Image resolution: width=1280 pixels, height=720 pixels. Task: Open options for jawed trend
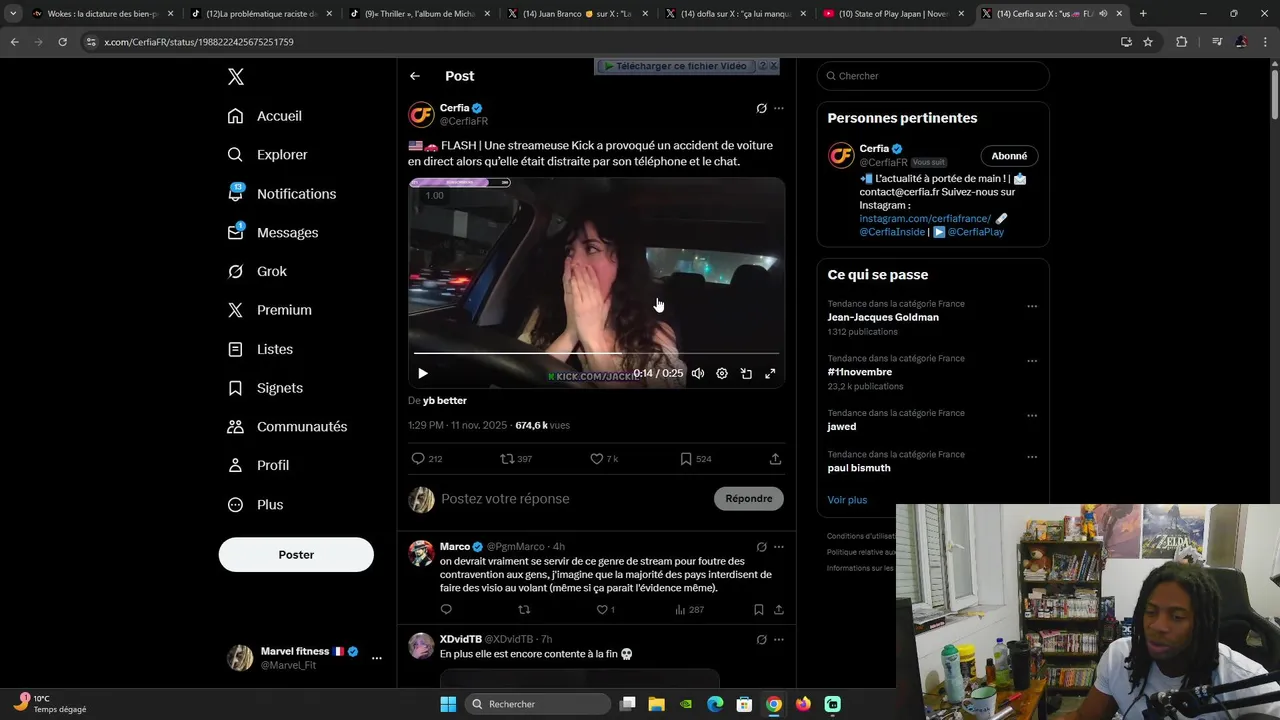point(1032,416)
